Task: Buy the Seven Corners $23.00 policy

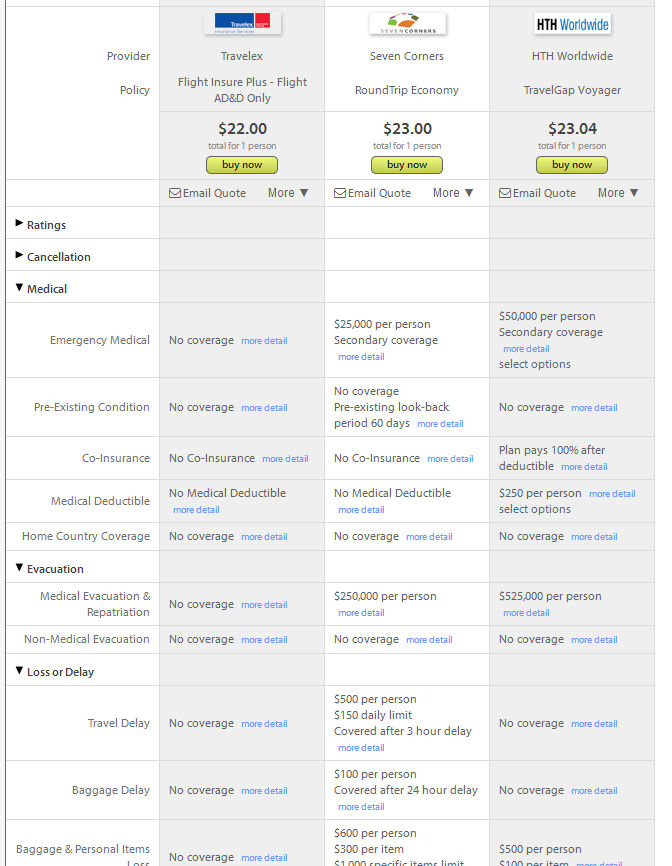Action: [x=407, y=165]
